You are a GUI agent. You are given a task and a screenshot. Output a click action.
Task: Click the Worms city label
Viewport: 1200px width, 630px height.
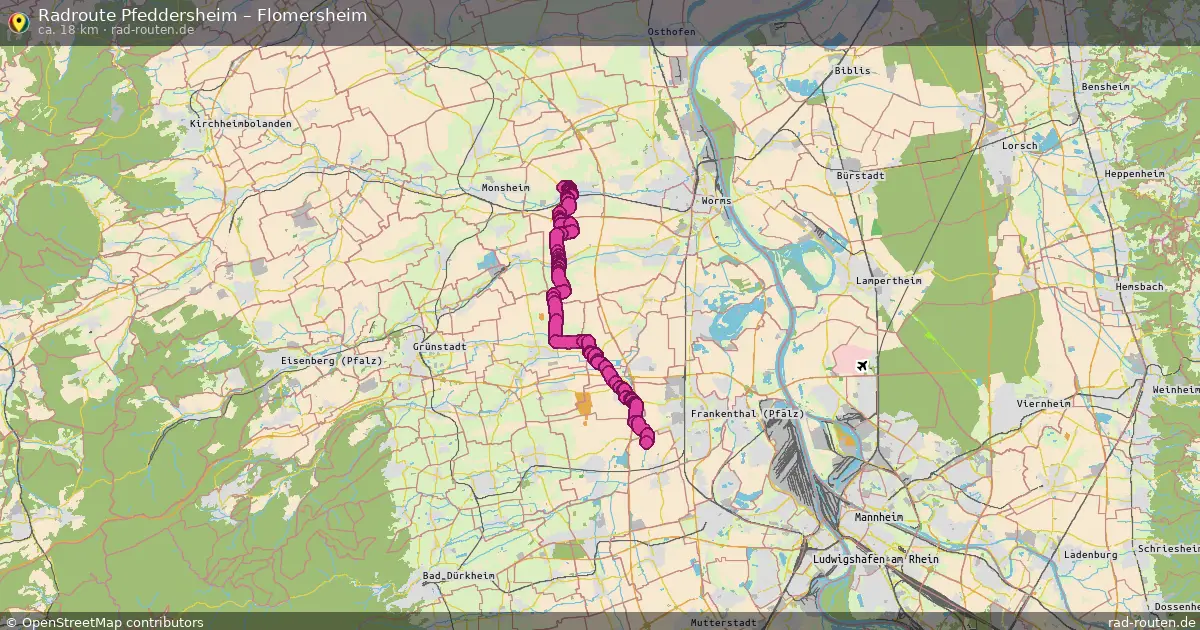click(x=716, y=201)
